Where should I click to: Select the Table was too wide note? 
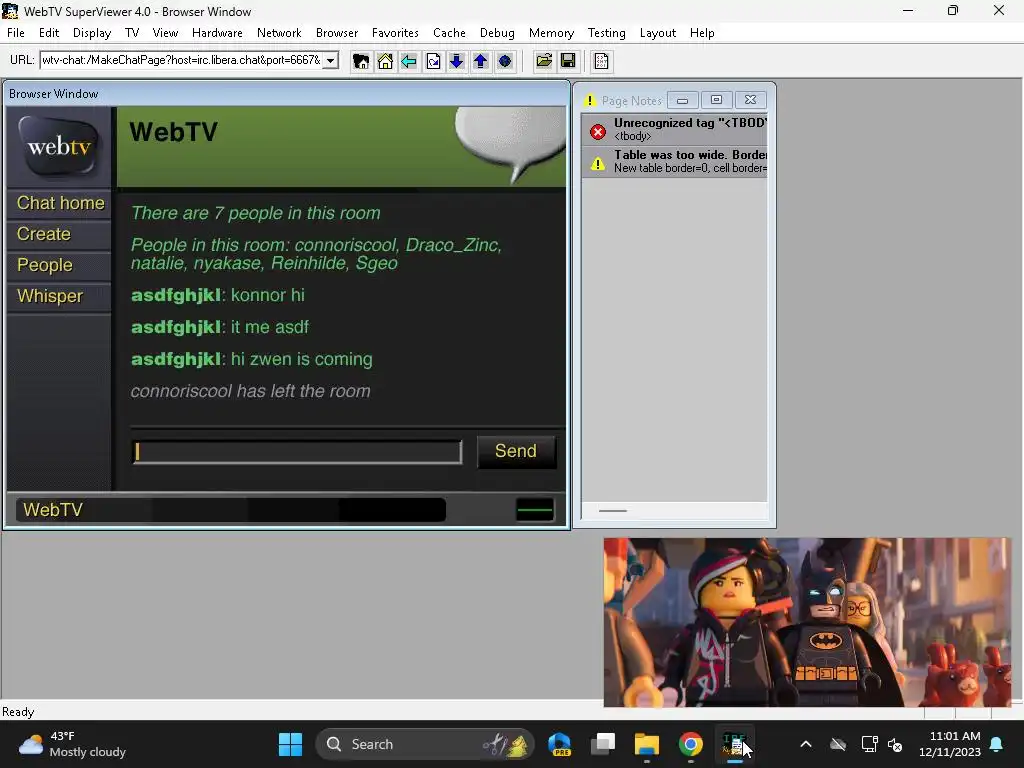coord(675,161)
